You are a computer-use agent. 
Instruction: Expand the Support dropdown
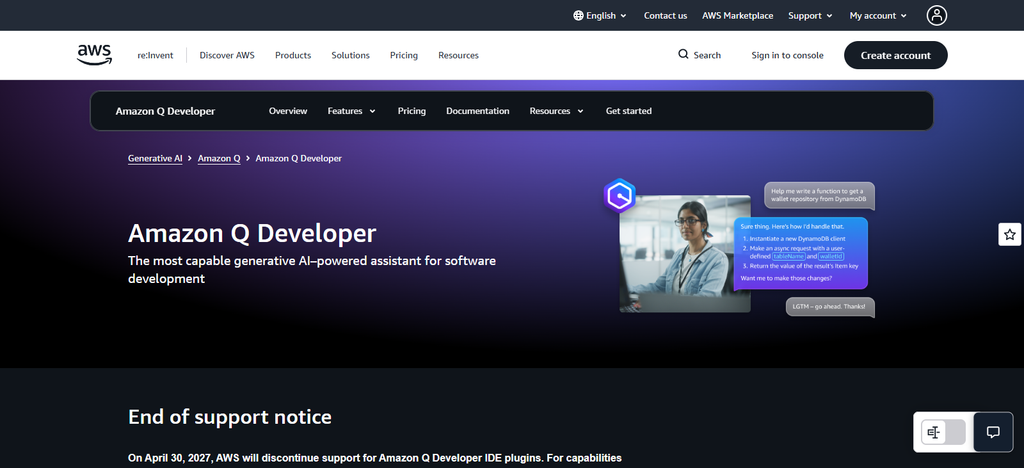point(810,16)
